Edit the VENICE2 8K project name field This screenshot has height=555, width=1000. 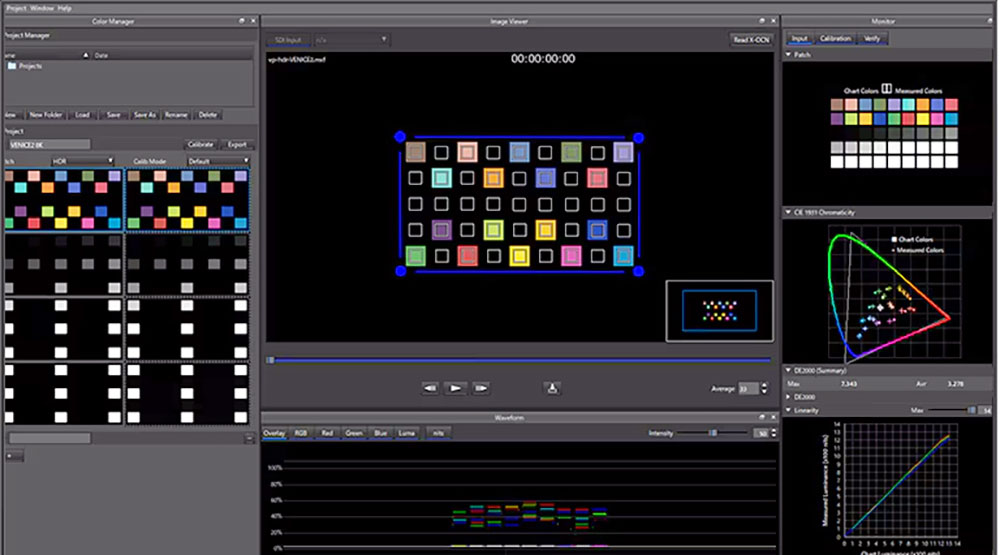48,145
